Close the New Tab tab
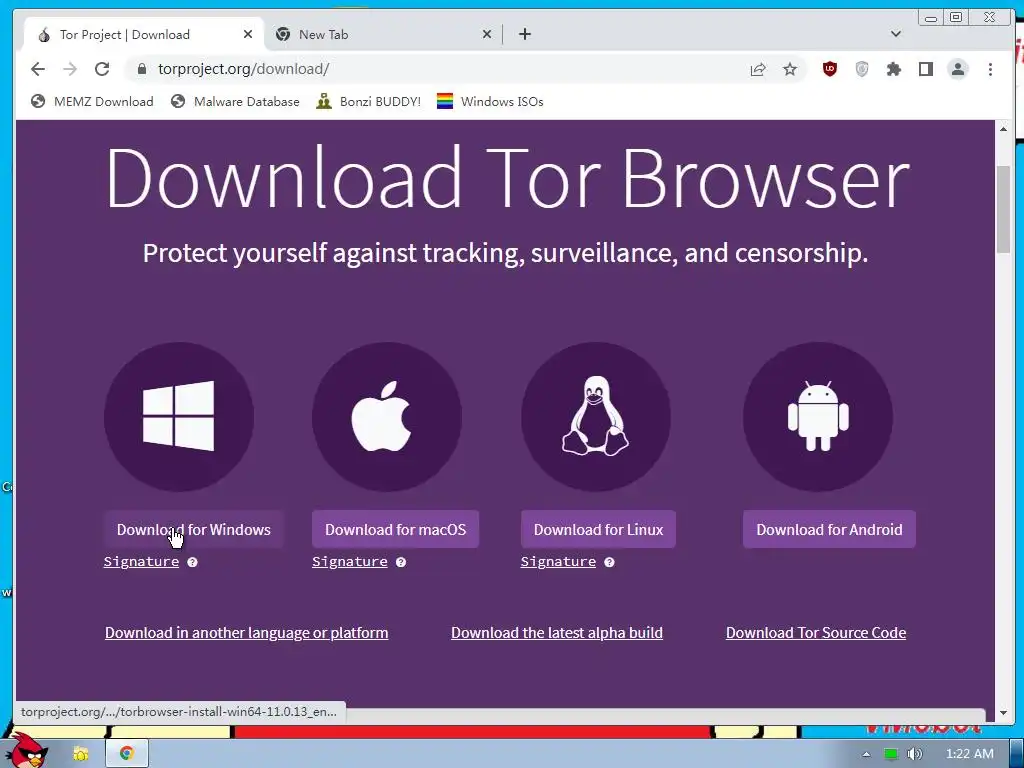This screenshot has width=1024, height=768. coord(487,35)
